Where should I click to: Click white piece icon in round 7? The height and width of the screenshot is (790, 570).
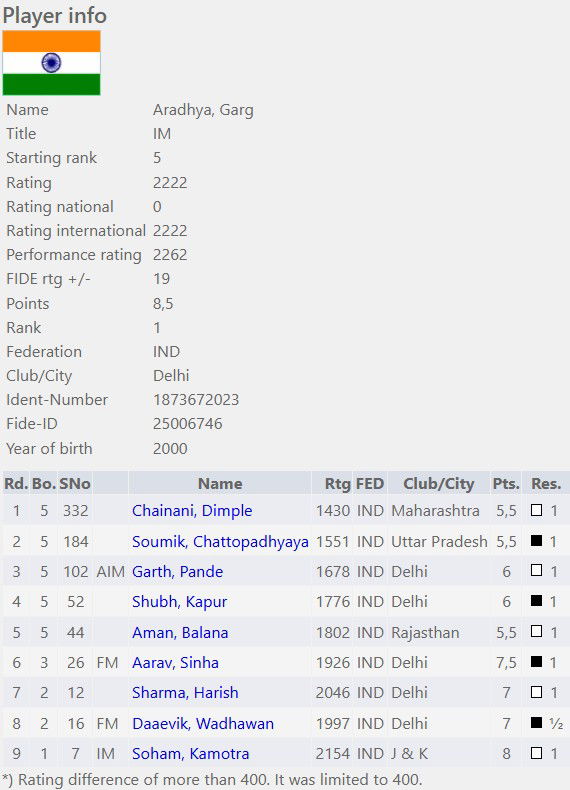pyautogui.click(x=537, y=692)
